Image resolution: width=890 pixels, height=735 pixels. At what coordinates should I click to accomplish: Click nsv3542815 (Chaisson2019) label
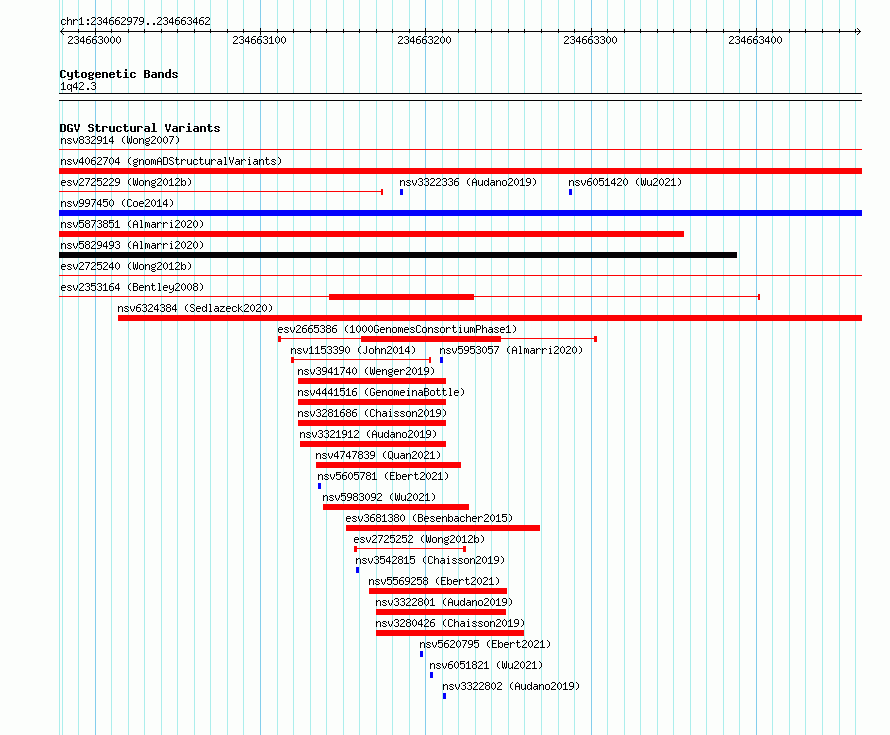click(430, 560)
